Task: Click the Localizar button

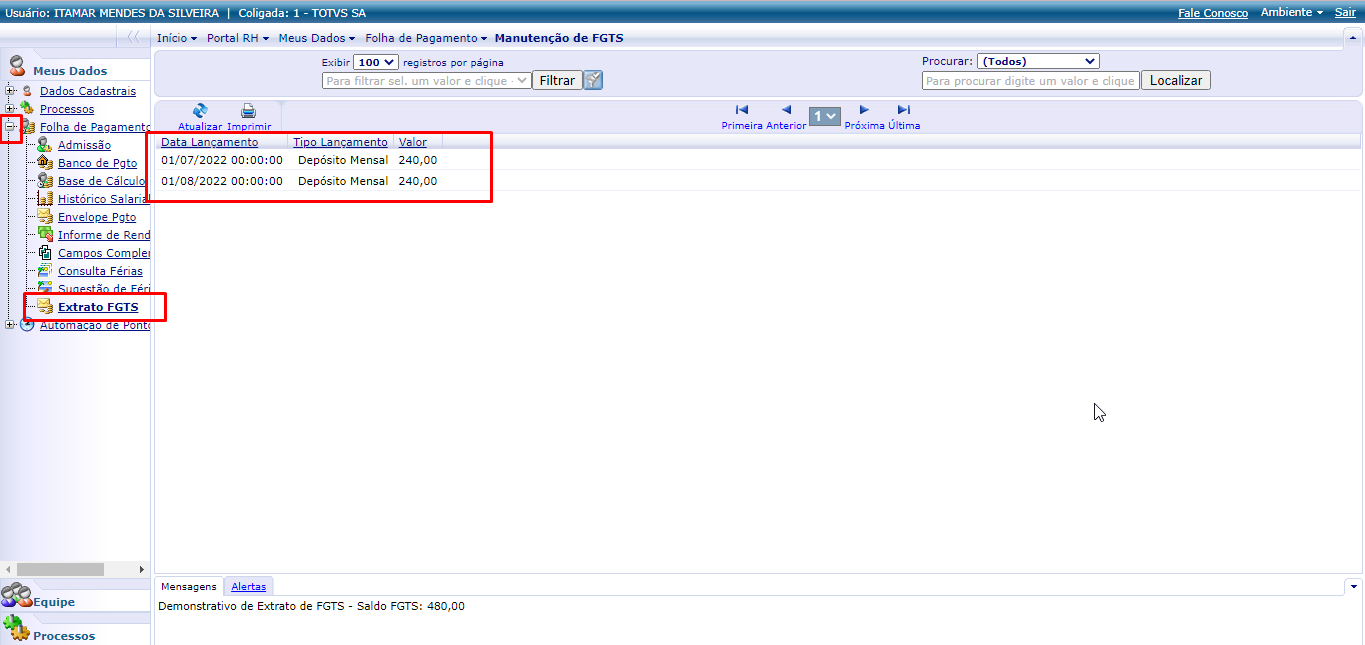Action: tap(1176, 80)
